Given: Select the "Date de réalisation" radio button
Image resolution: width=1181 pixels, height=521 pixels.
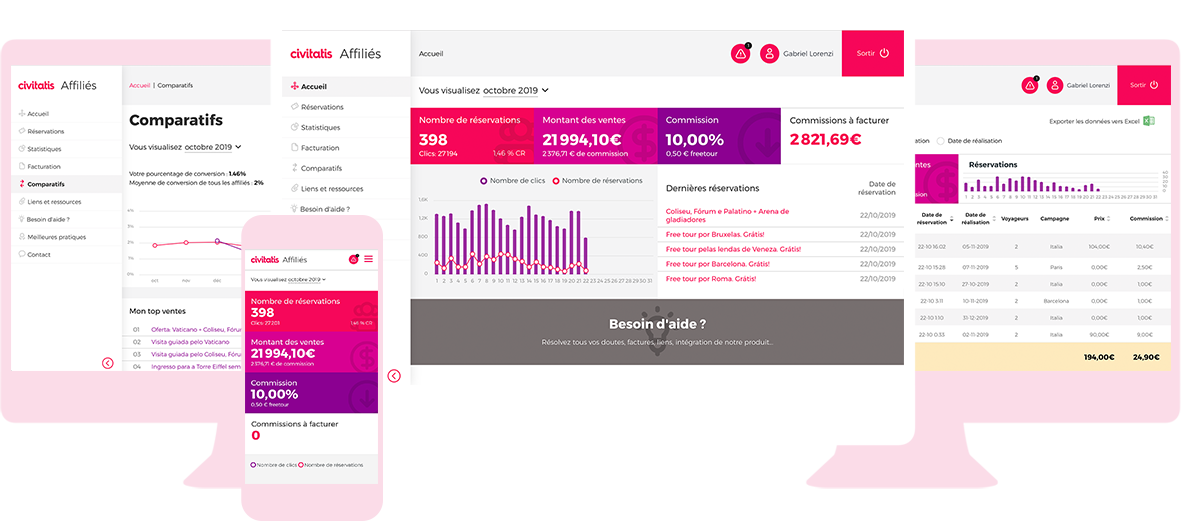Looking at the screenshot, I should pos(940,141).
